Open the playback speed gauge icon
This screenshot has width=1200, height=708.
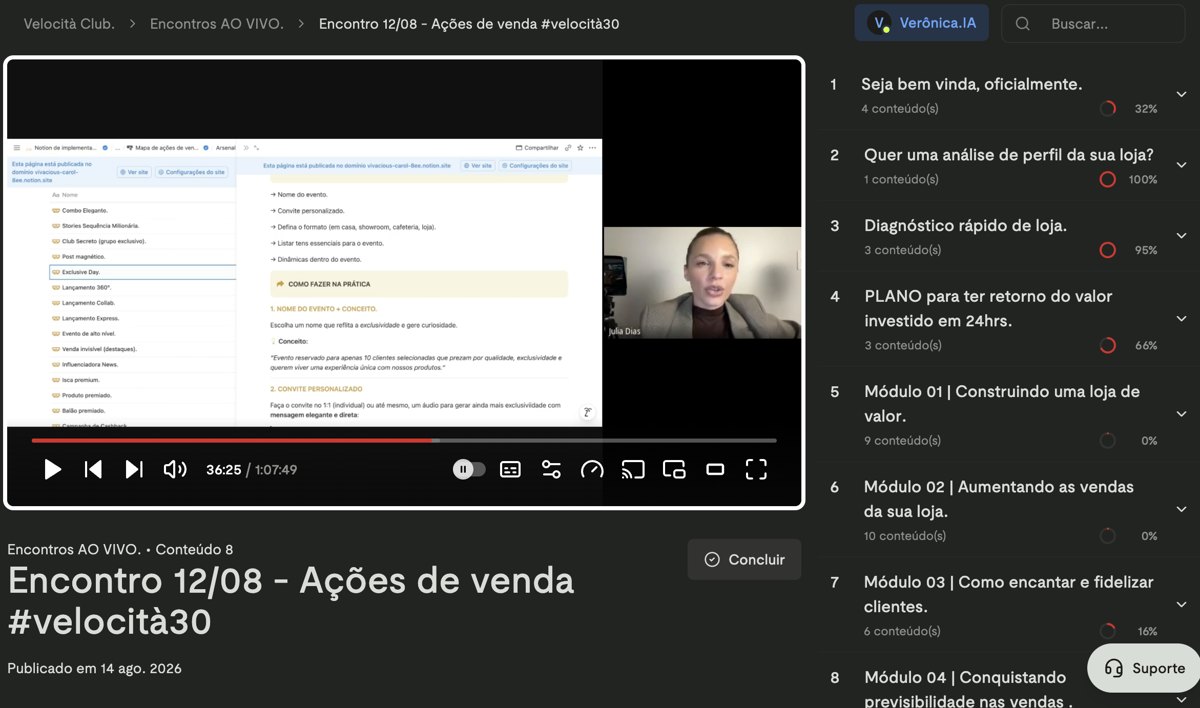[x=592, y=469]
